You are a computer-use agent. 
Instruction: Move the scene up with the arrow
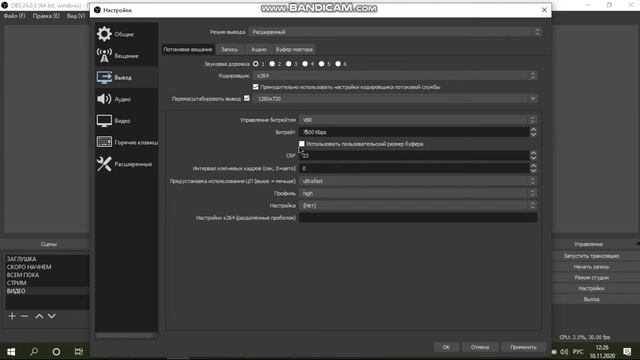point(39,316)
